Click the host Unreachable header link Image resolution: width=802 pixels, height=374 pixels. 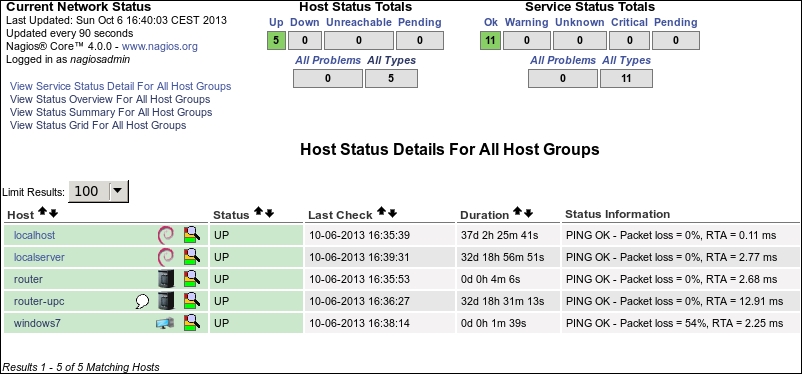[x=359, y=23]
